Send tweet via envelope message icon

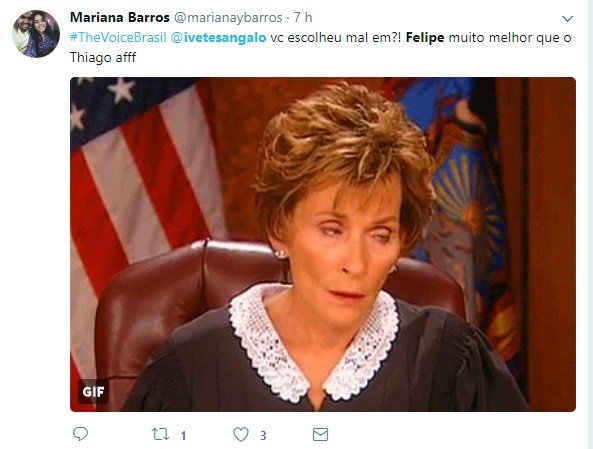click(x=320, y=434)
